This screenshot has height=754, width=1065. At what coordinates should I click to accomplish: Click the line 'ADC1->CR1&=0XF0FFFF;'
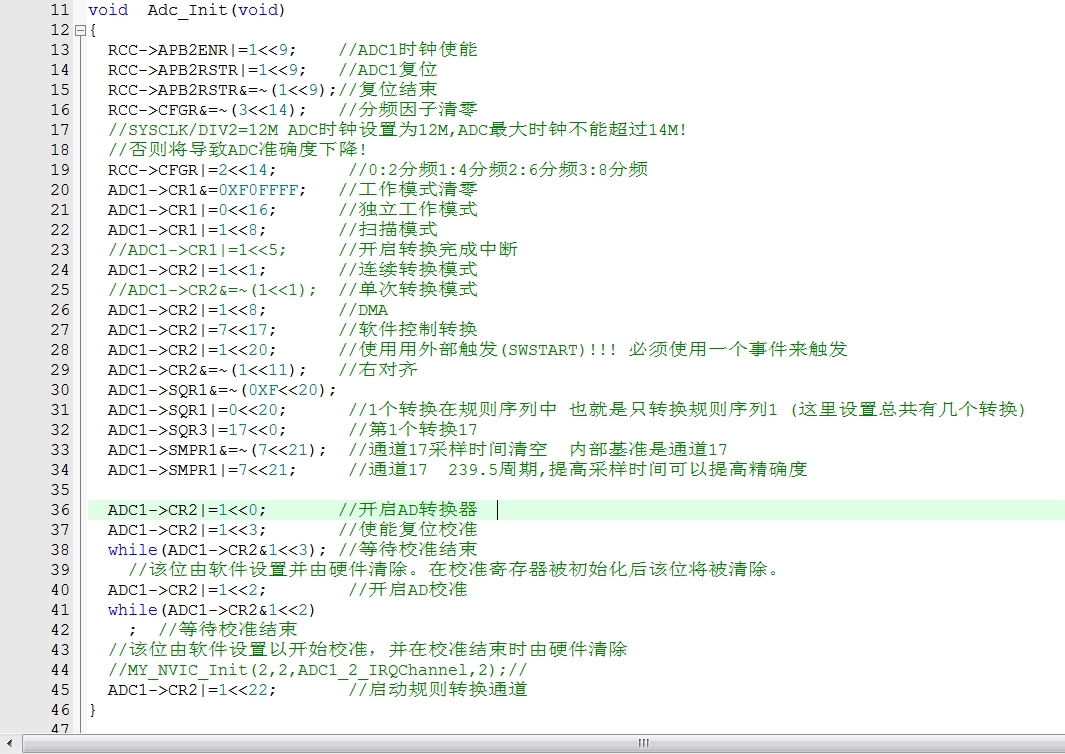(207, 190)
